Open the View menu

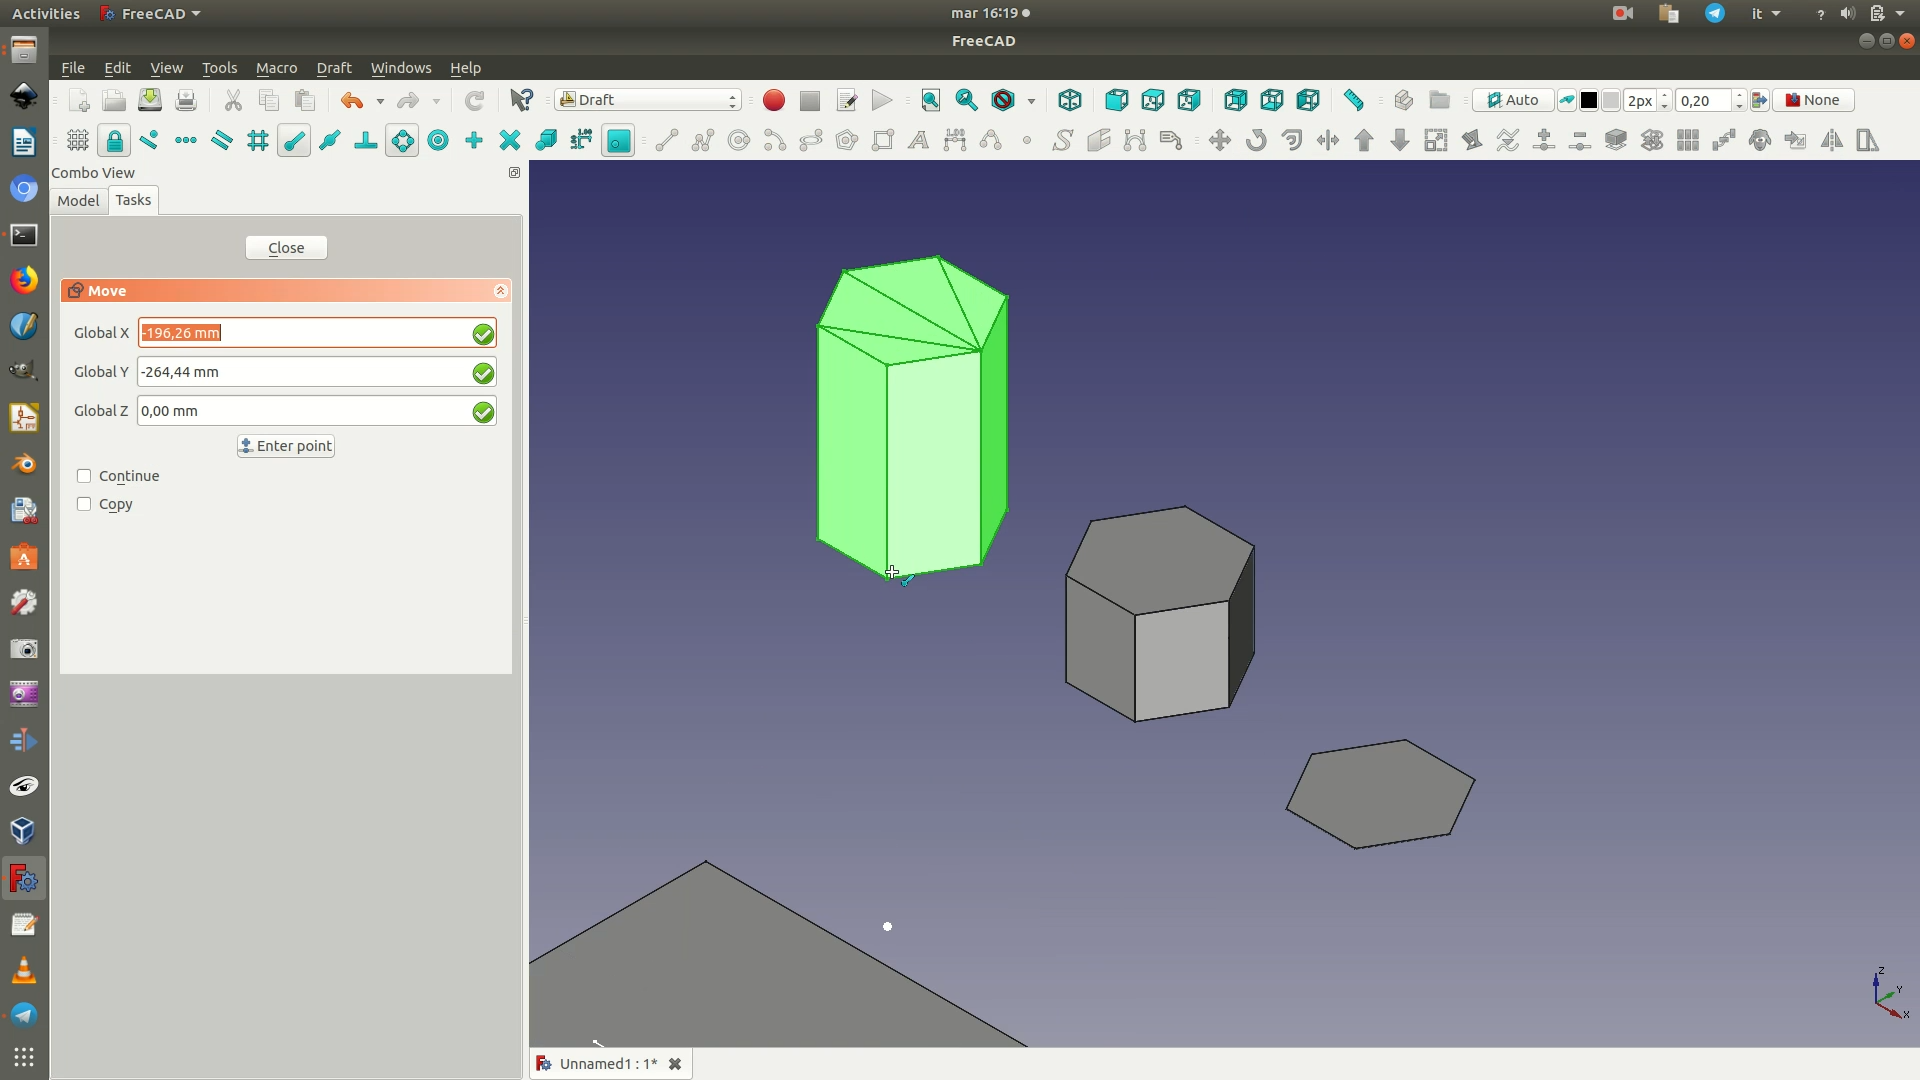tap(166, 68)
